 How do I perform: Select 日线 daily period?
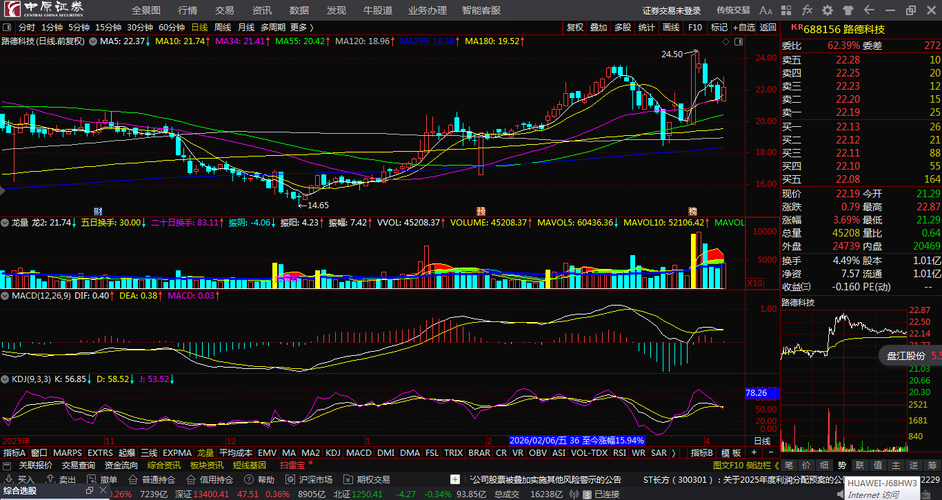click(199, 27)
